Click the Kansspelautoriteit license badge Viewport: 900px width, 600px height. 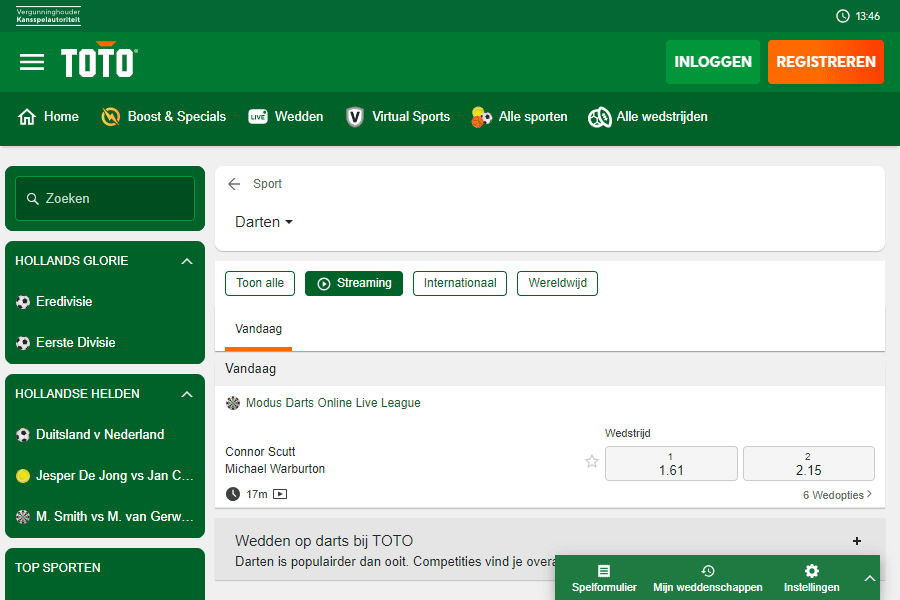coord(48,16)
